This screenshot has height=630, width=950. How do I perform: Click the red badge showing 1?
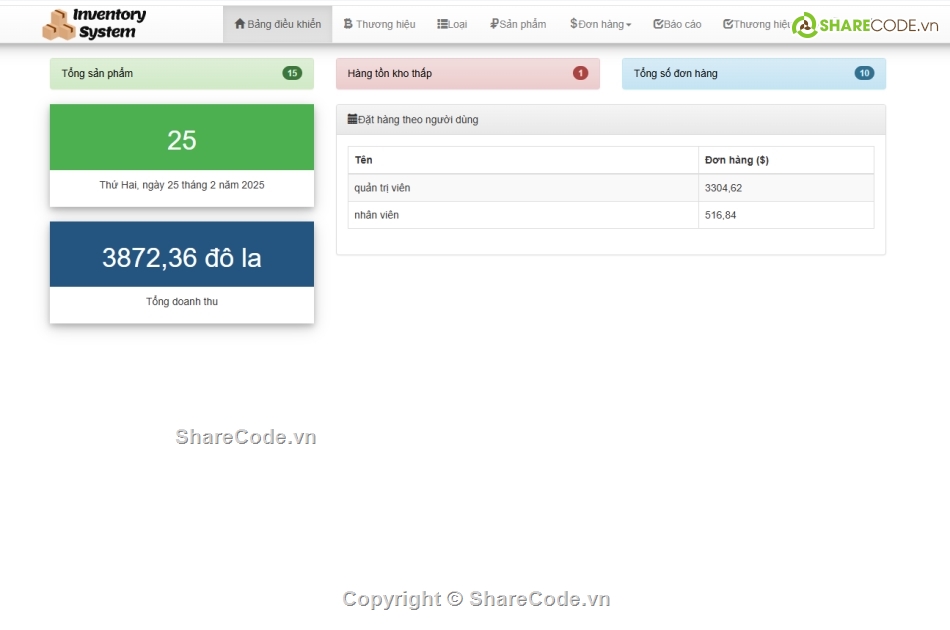580,73
